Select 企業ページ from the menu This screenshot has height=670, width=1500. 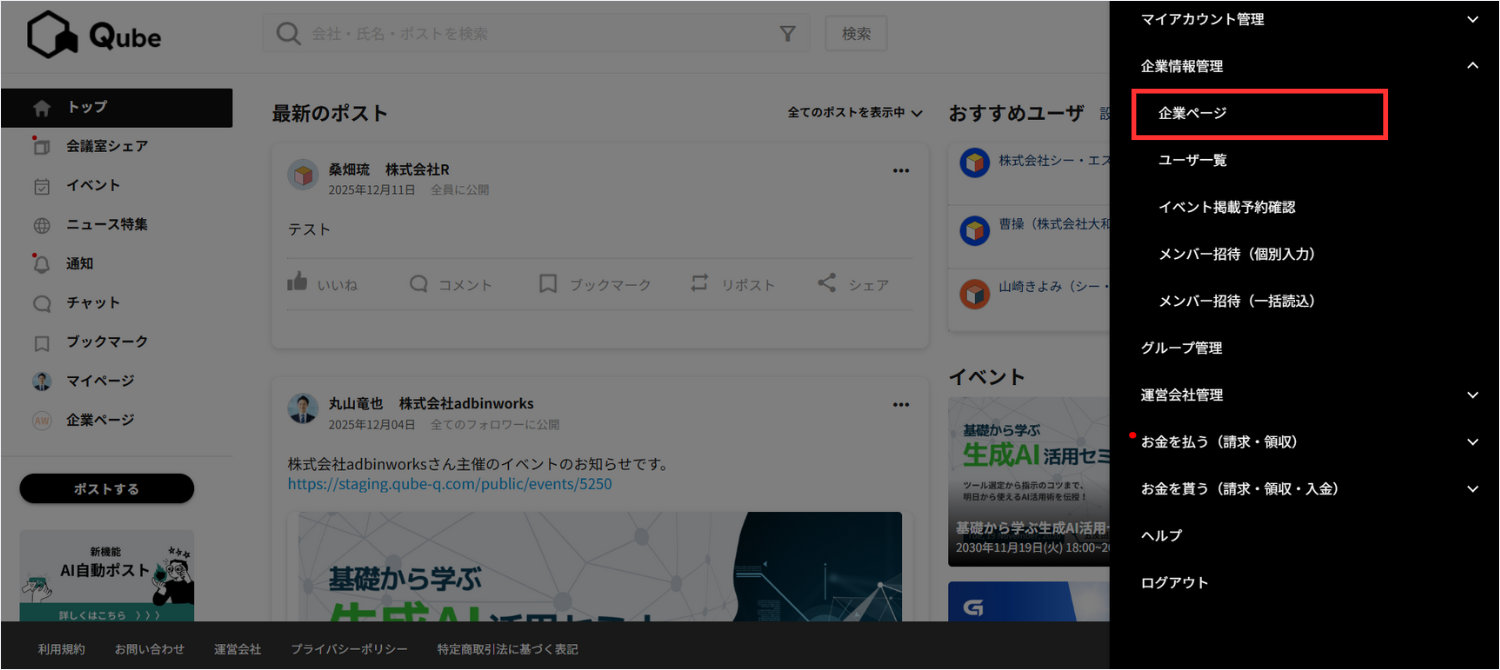coord(1259,115)
